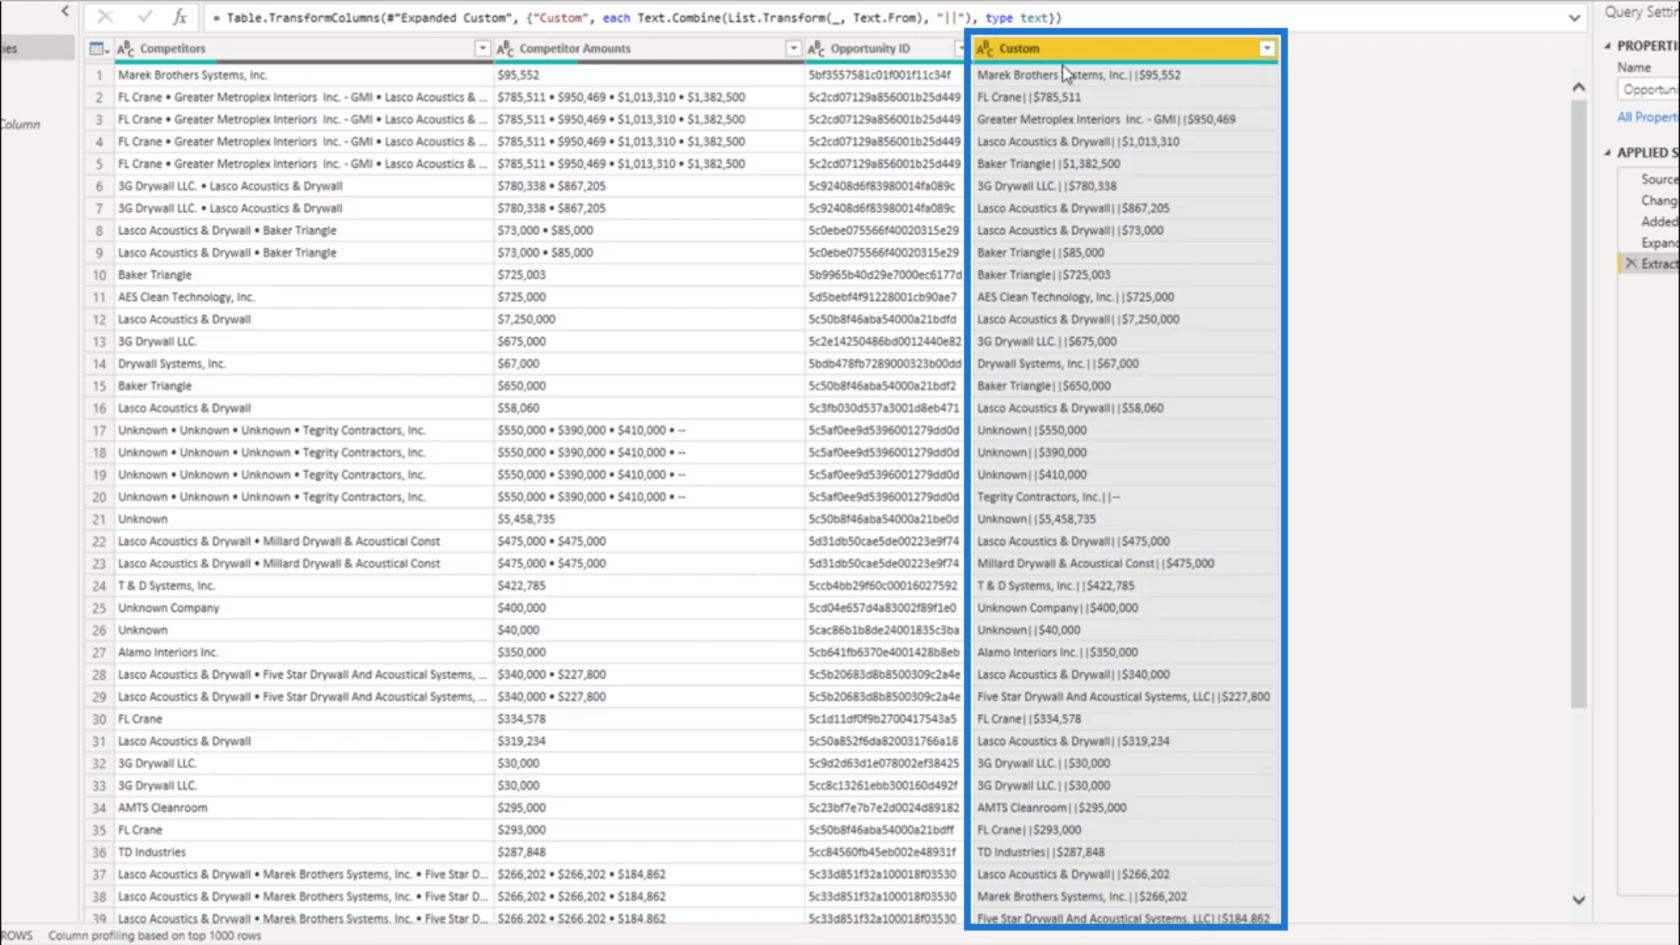
Task: Expand the formula bar chevron
Action: point(1574,18)
